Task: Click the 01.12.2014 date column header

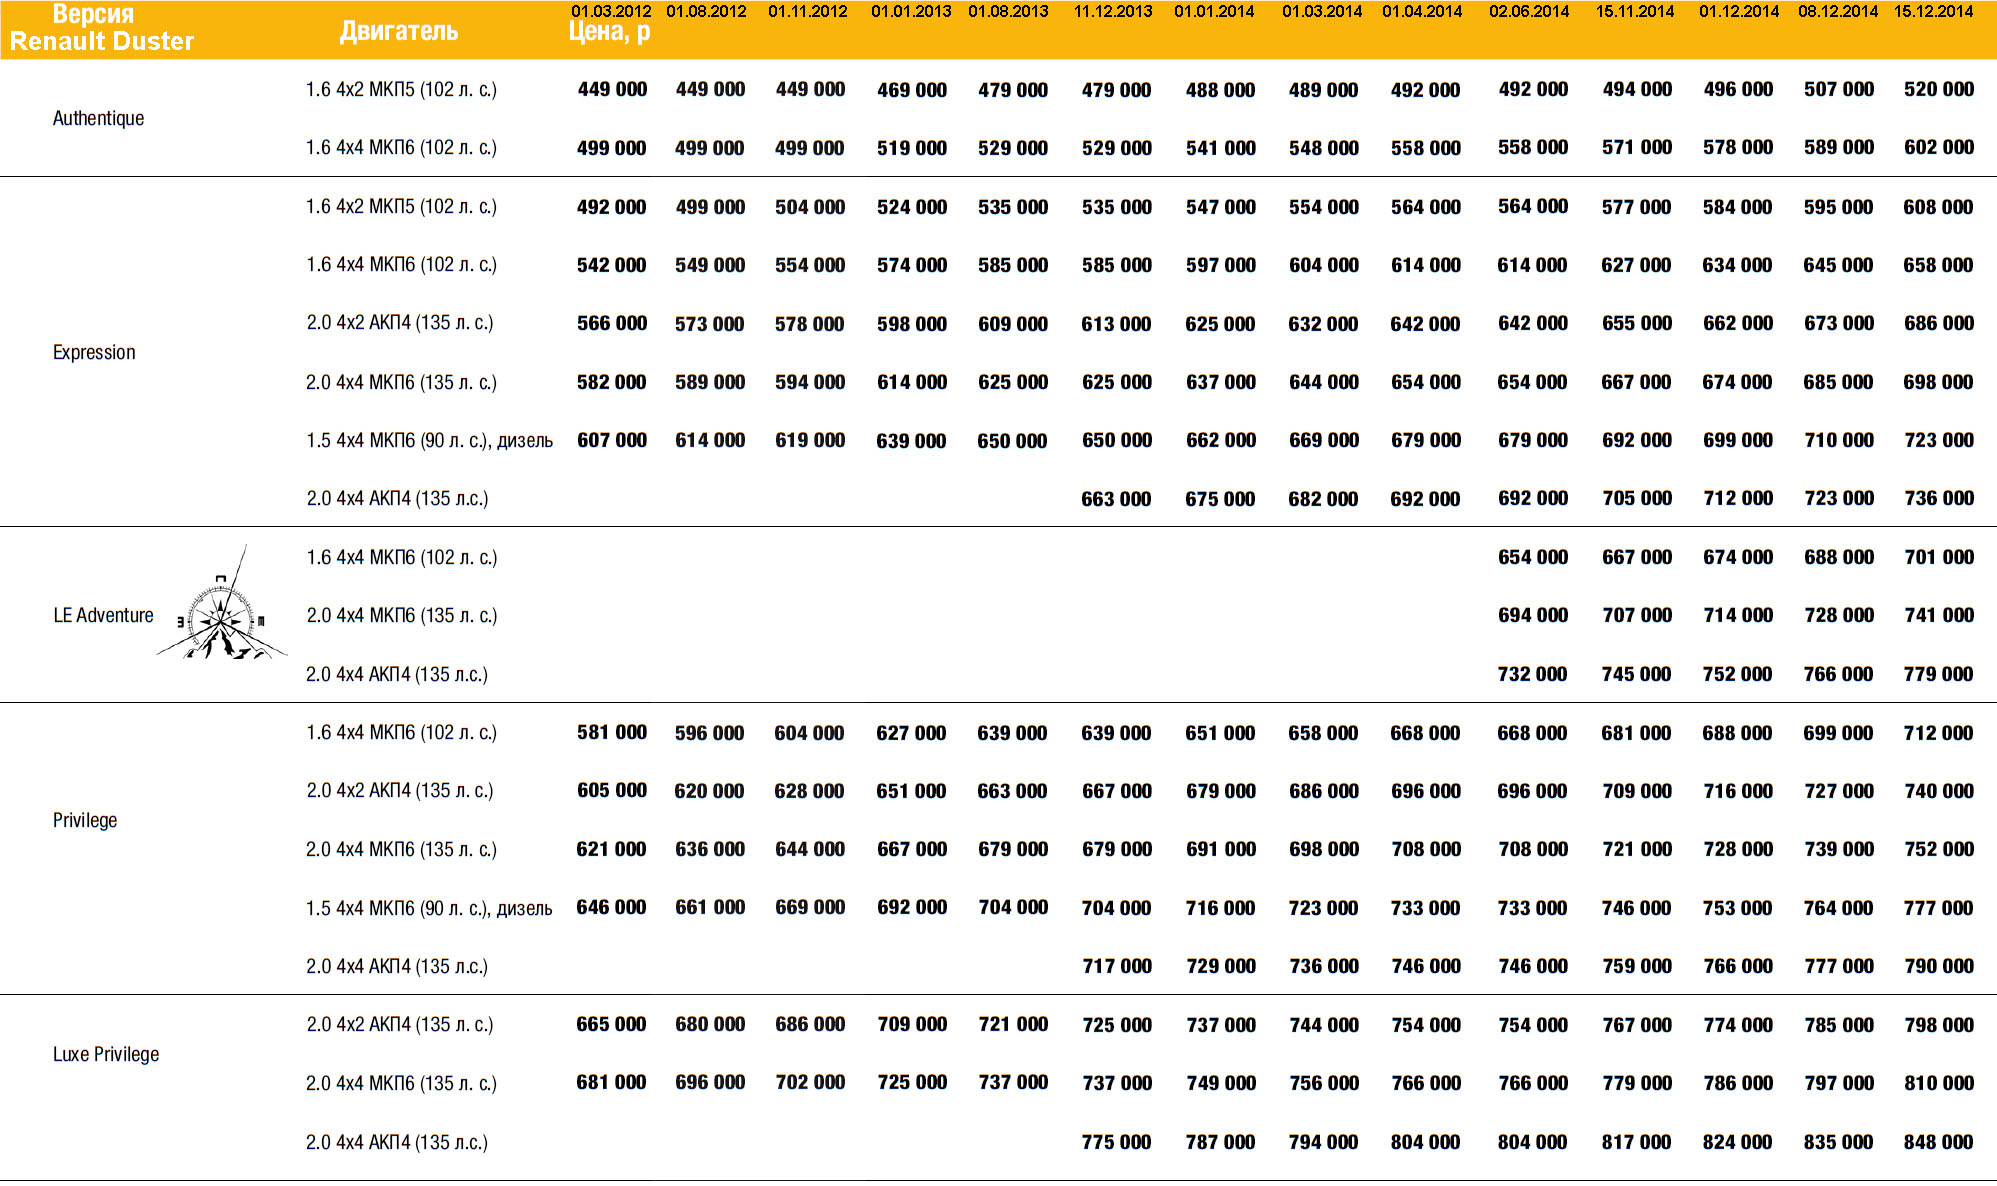Action: click(1739, 11)
